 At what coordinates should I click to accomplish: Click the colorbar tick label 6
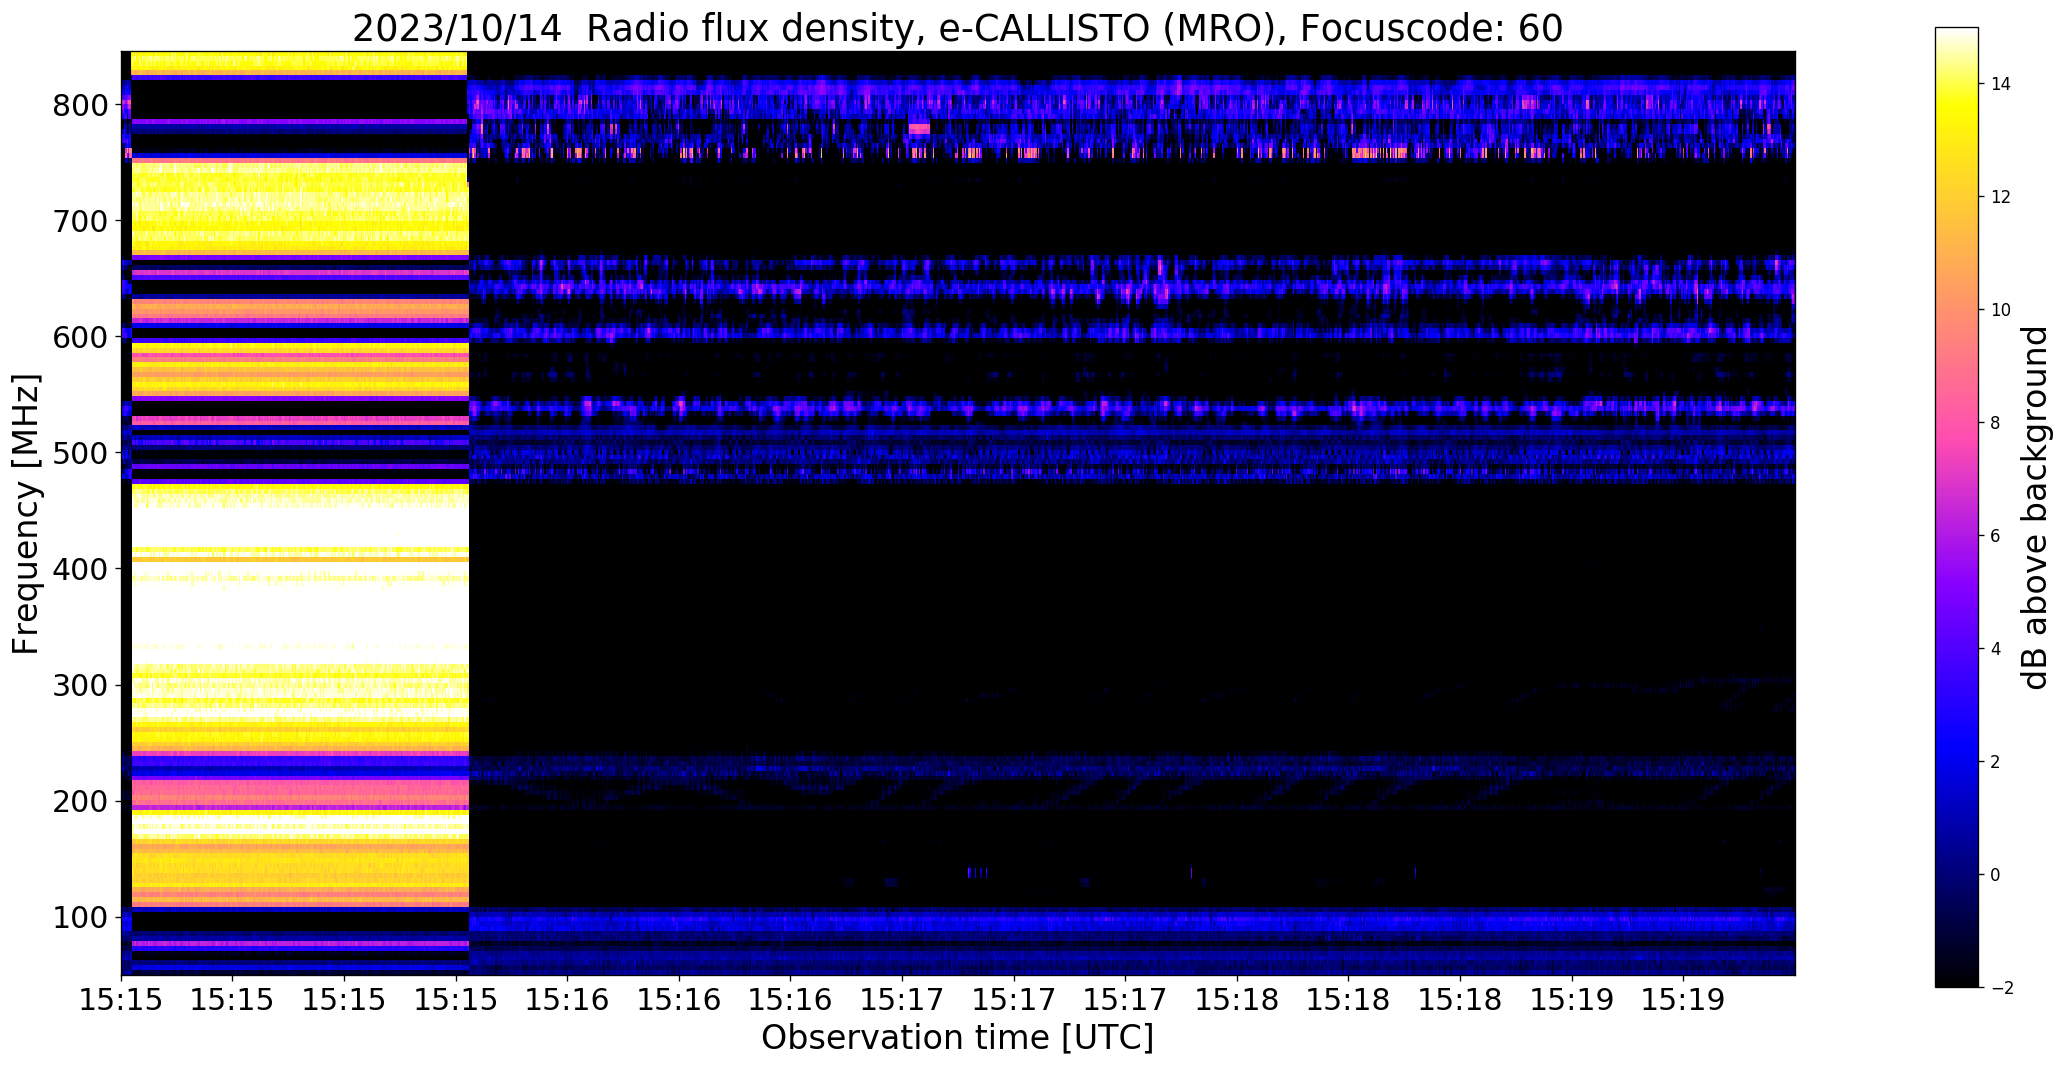[x=1995, y=536]
